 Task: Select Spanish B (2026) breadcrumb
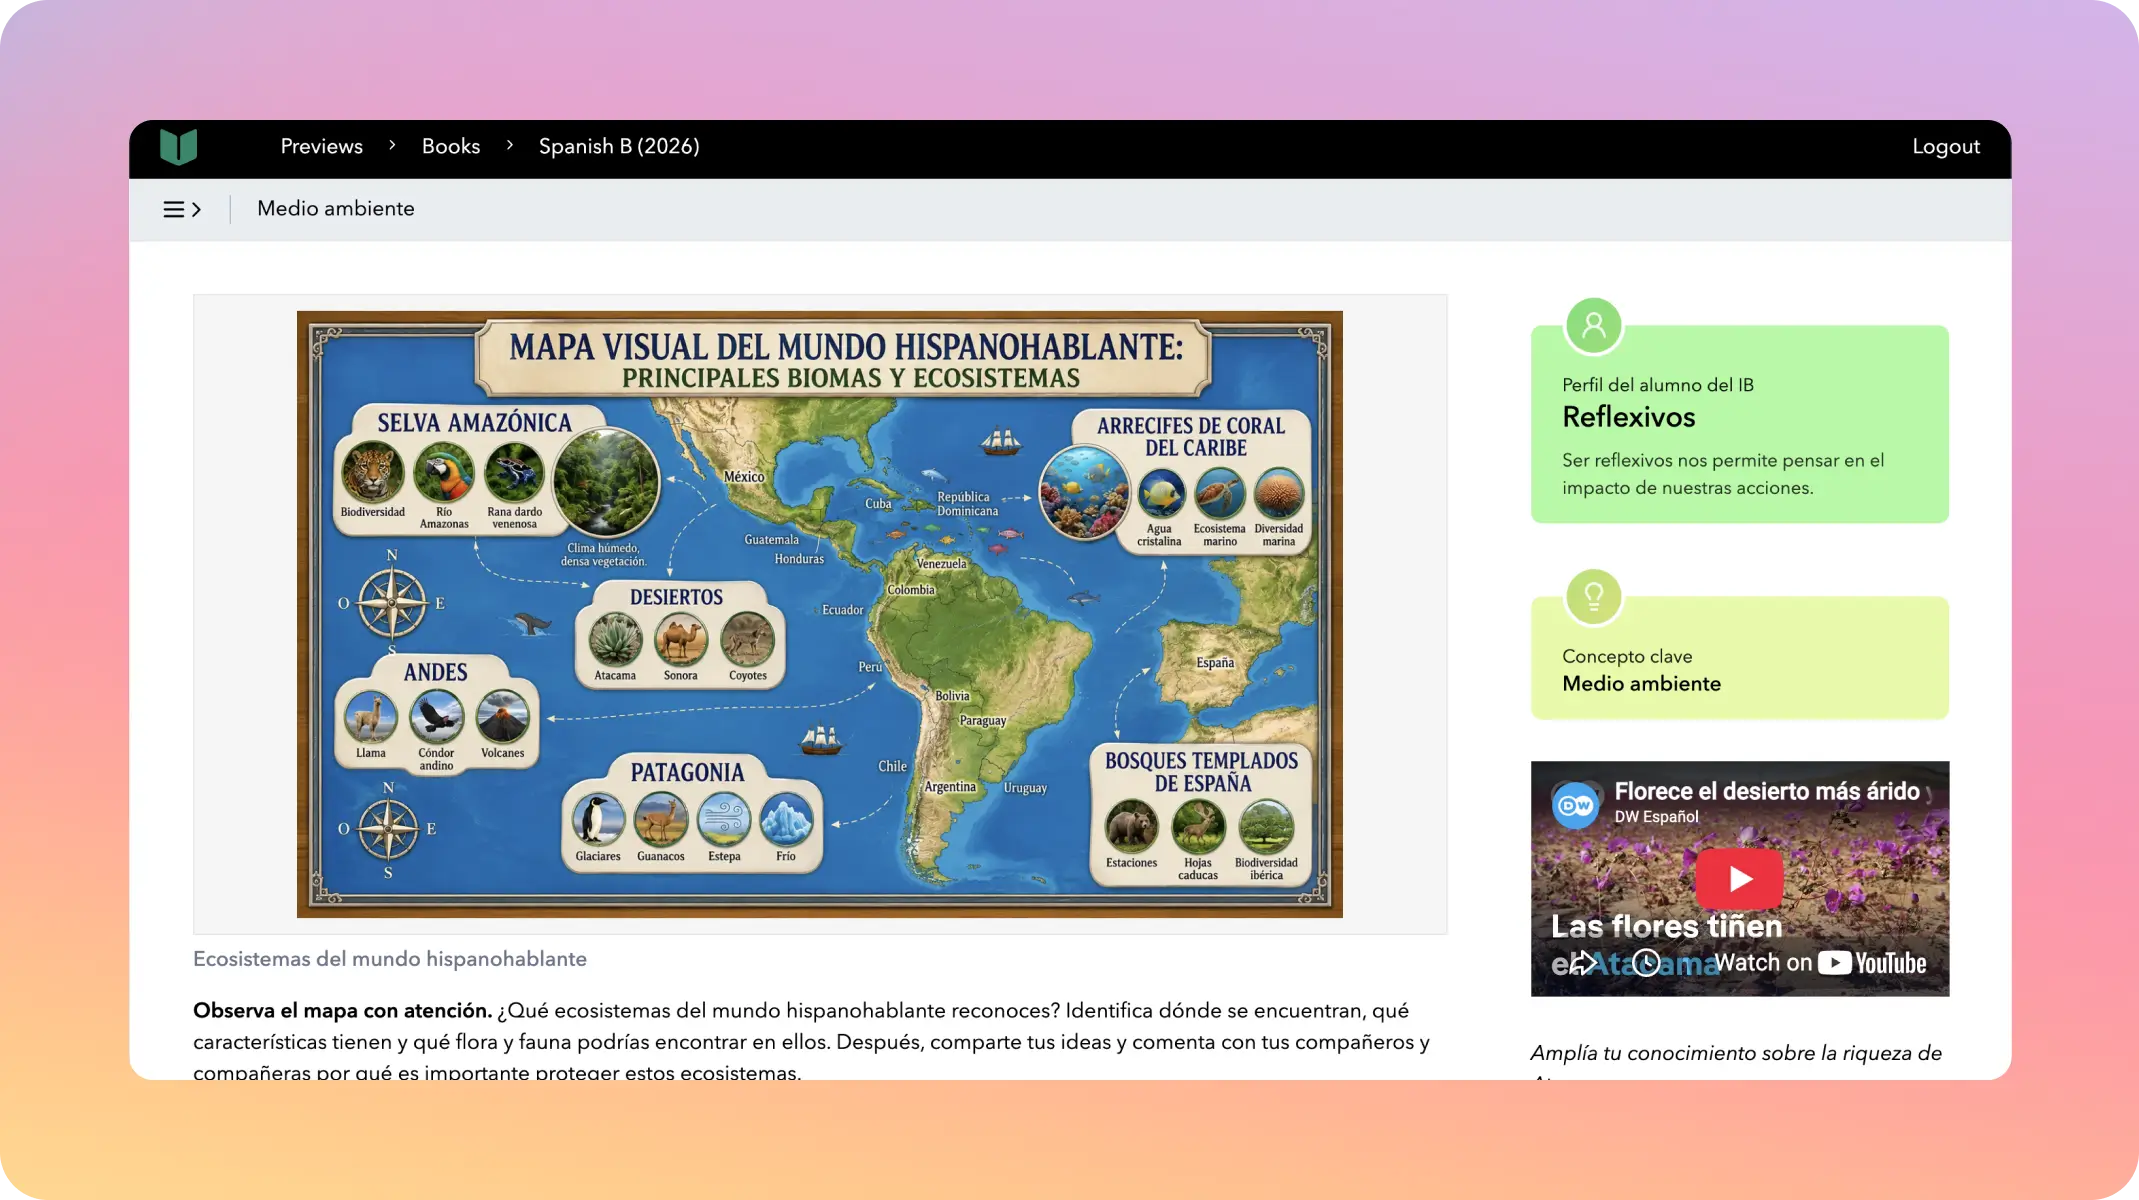pos(619,146)
